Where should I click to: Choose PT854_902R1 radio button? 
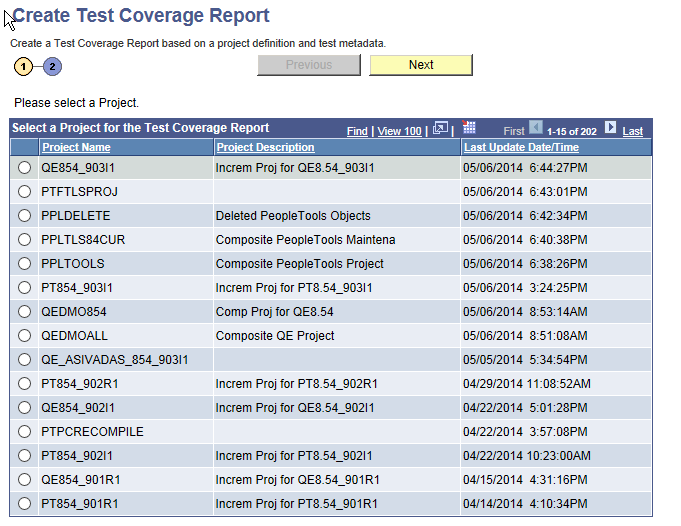coord(24,384)
